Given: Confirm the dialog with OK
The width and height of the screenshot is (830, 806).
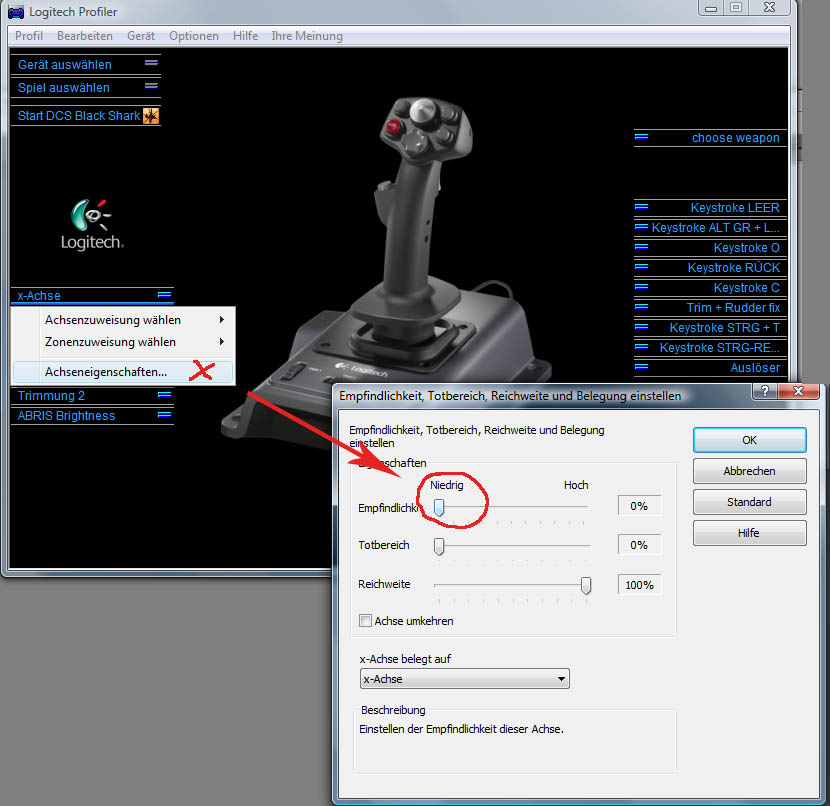Looking at the screenshot, I should [750, 440].
